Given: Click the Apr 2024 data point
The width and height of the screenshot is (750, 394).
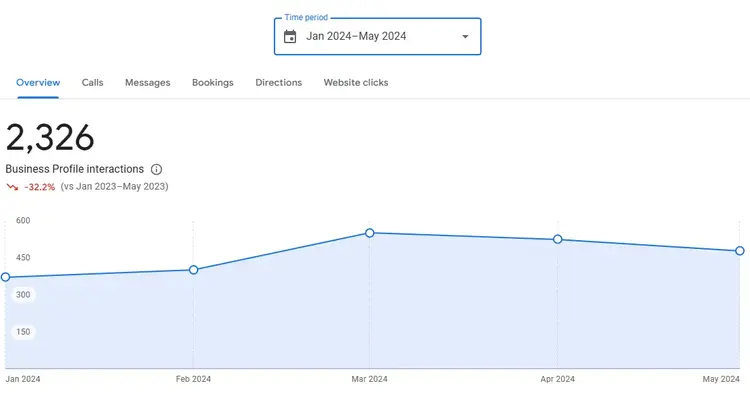Looking at the screenshot, I should 558,239.
